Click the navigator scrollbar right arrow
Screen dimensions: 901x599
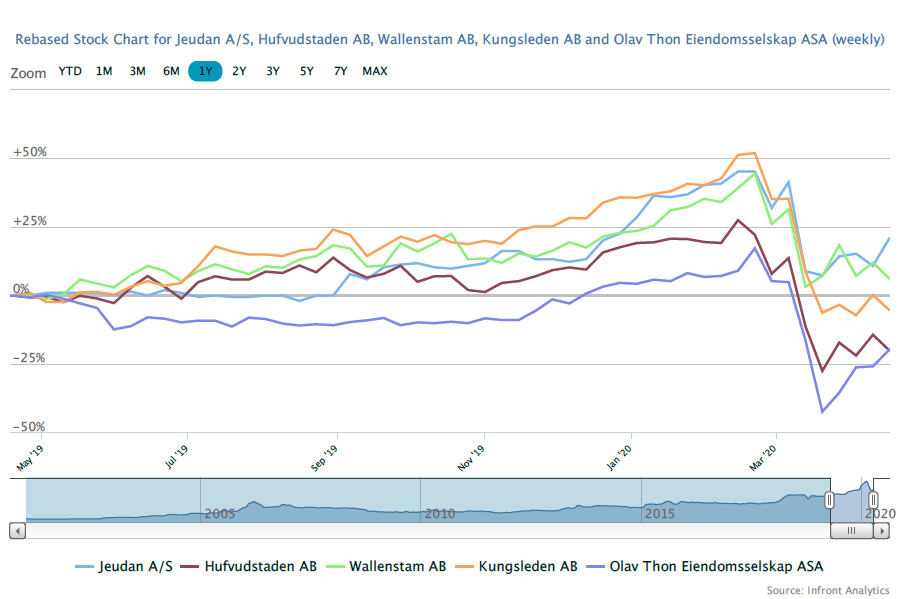[x=881, y=531]
